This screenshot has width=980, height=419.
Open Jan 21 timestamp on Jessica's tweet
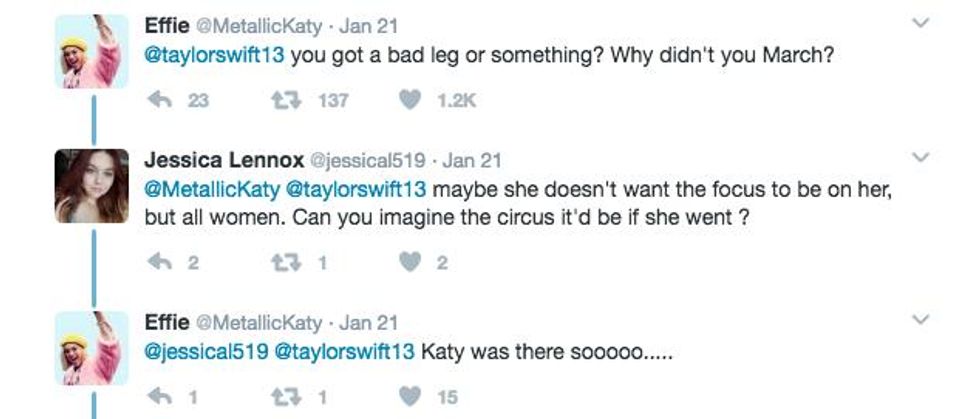pyautogui.click(x=471, y=160)
